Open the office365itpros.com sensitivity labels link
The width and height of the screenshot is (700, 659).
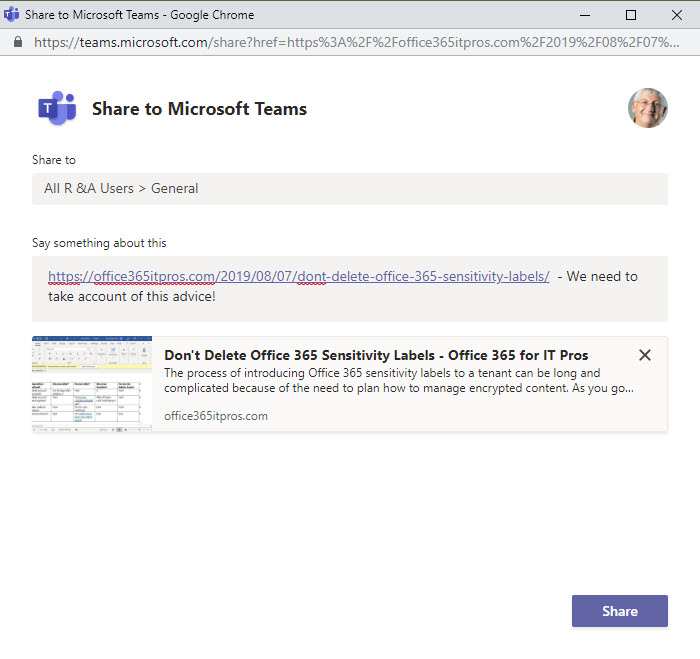pyautogui.click(x=299, y=276)
